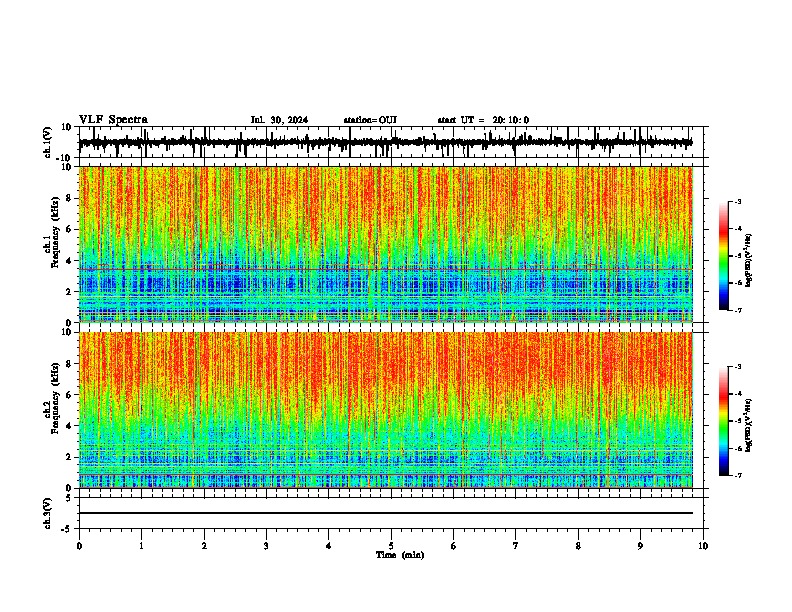Click the ch.2 colorbar log(PSD) label
The image size is (792, 612).
click(x=749, y=425)
